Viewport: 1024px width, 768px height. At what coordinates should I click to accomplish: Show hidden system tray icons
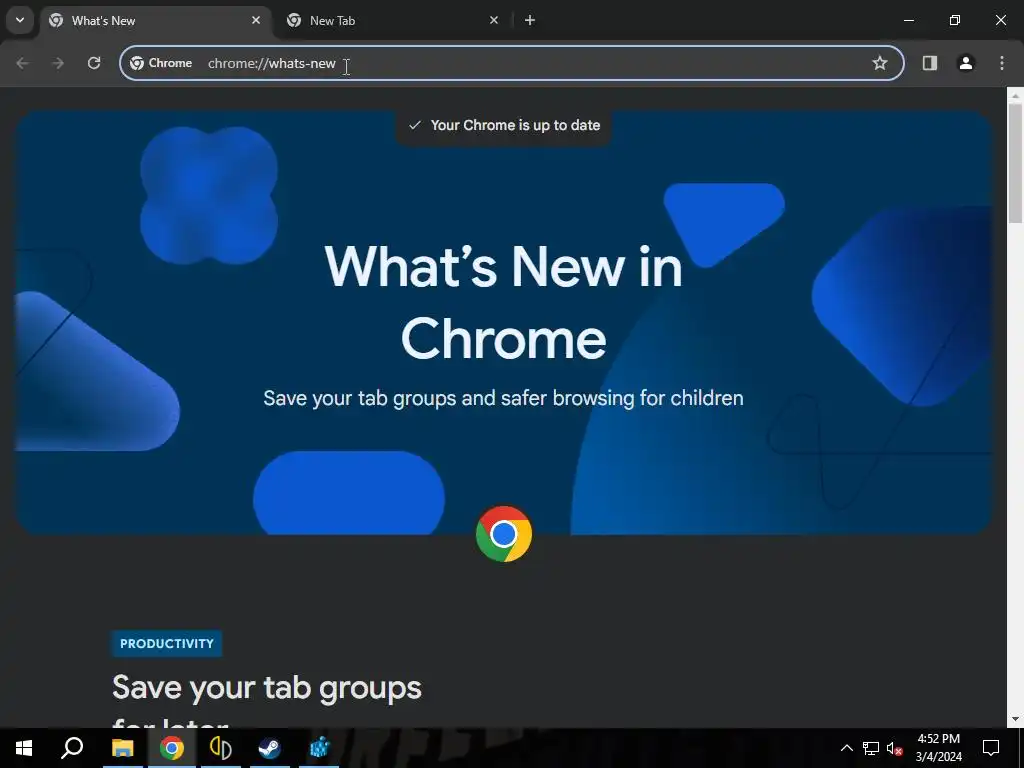tap(846, 748)
